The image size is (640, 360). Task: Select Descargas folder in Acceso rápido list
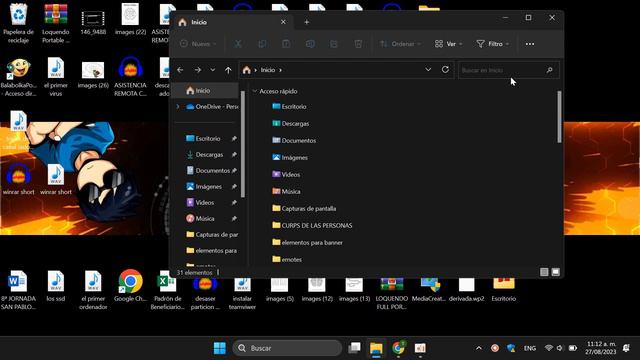point(291,123)
